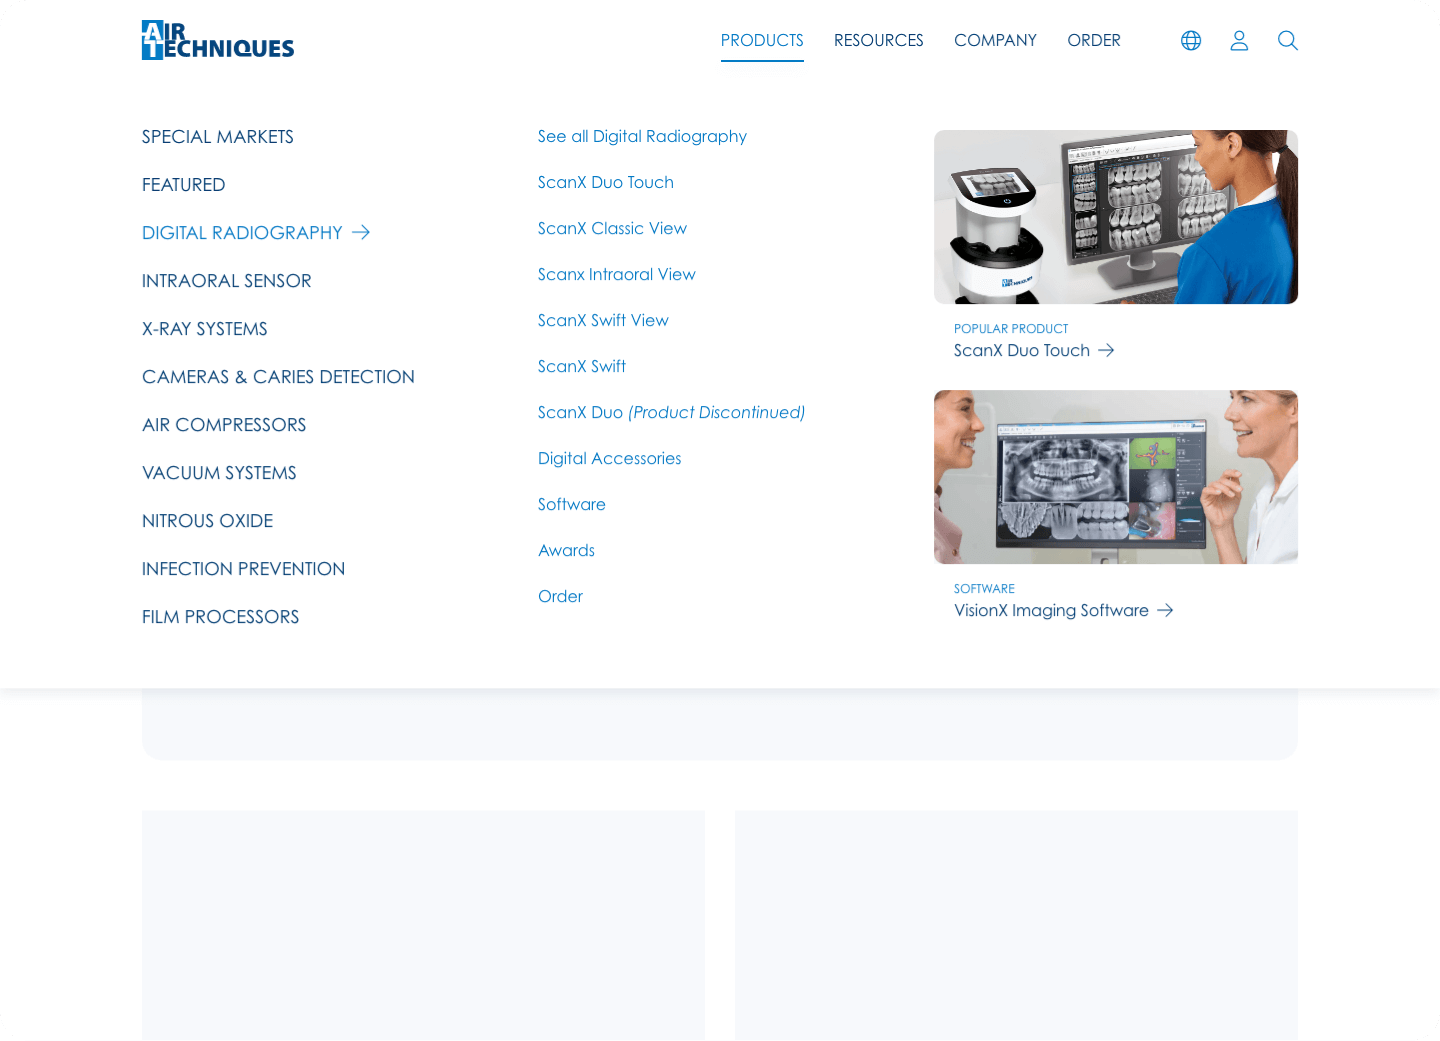
Task: Click the arrow beside VisionX Imaging Software
Action: (1165, 610)
